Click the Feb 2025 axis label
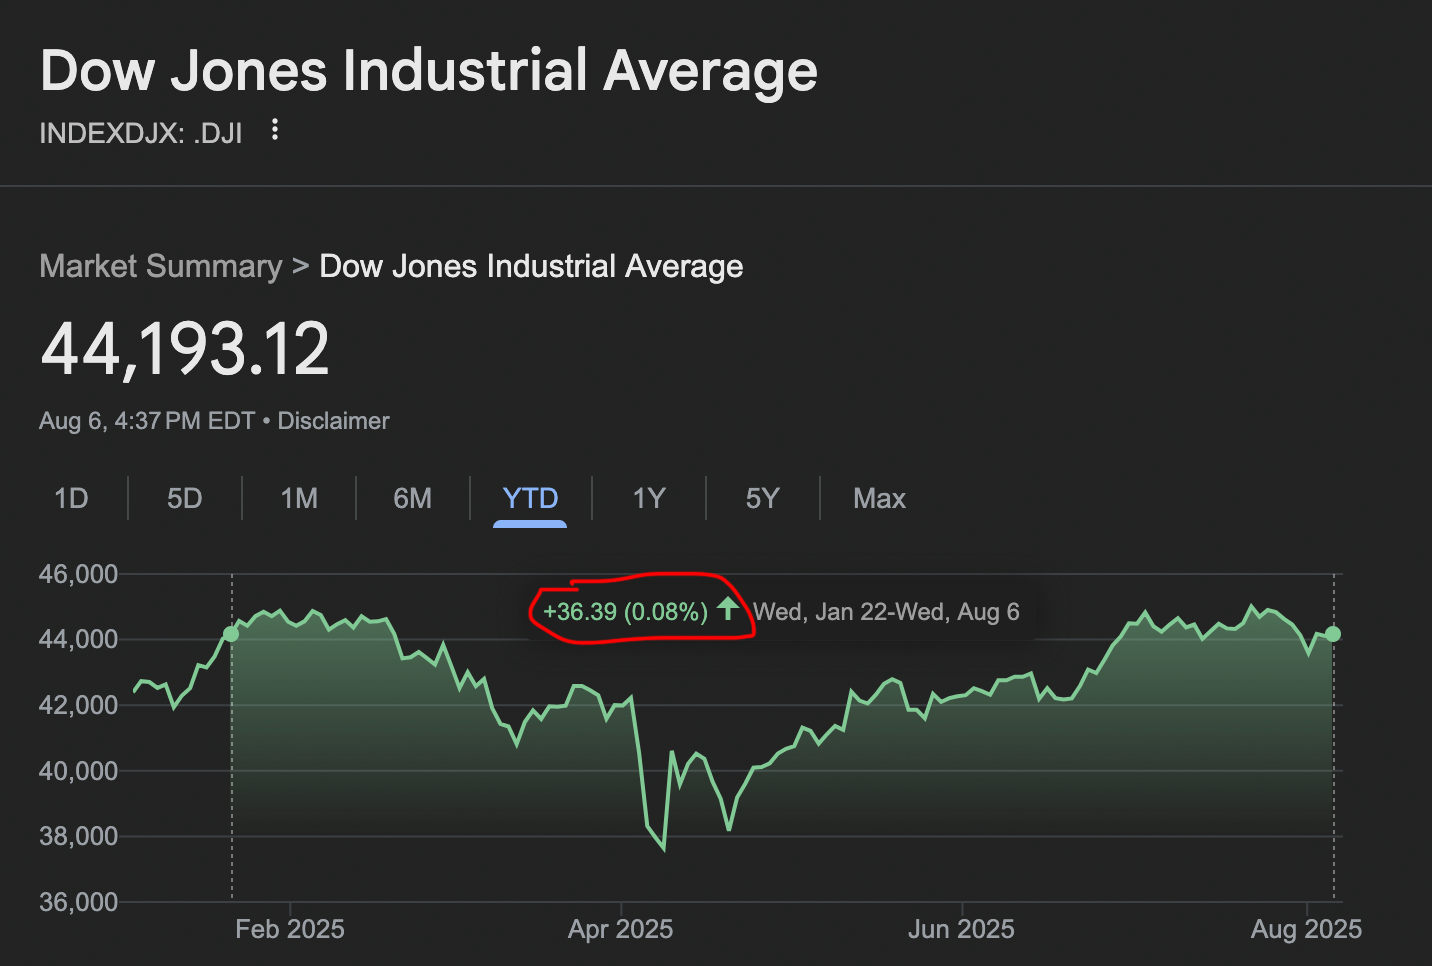This screenshot has height=966, width=1432. tap(290, 929)
